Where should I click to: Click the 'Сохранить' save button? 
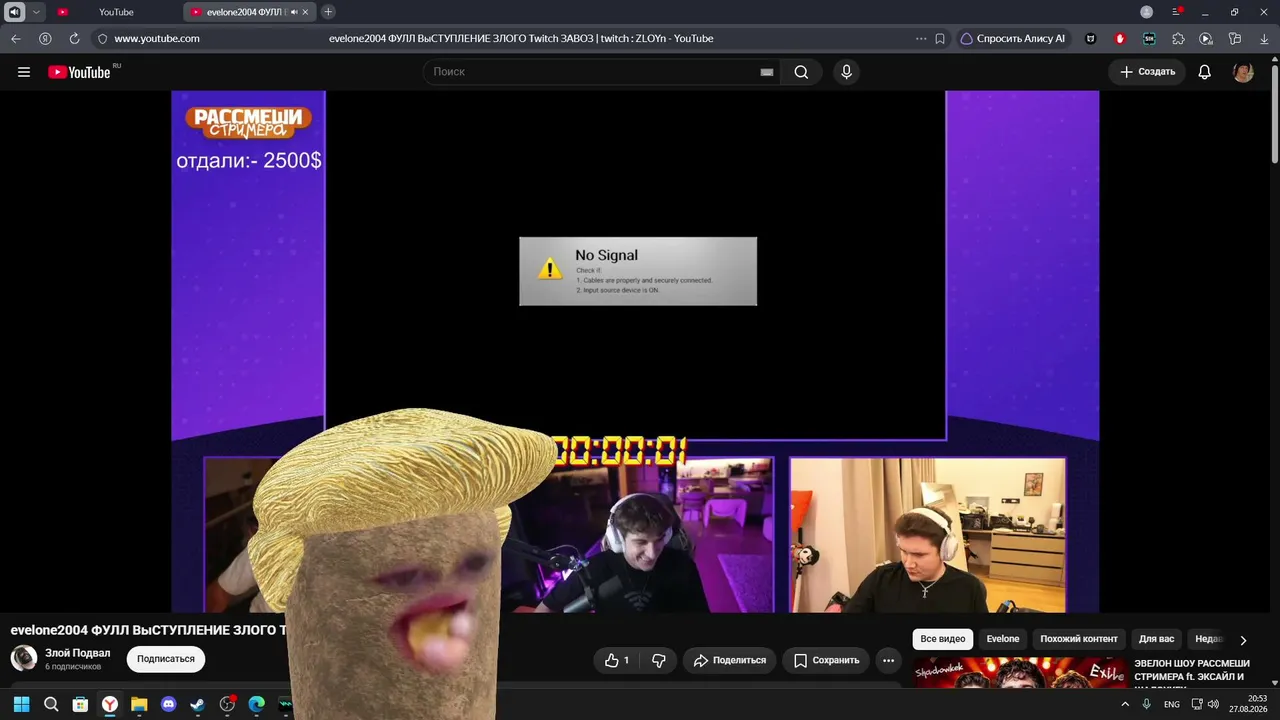click(x=826, y=660)
